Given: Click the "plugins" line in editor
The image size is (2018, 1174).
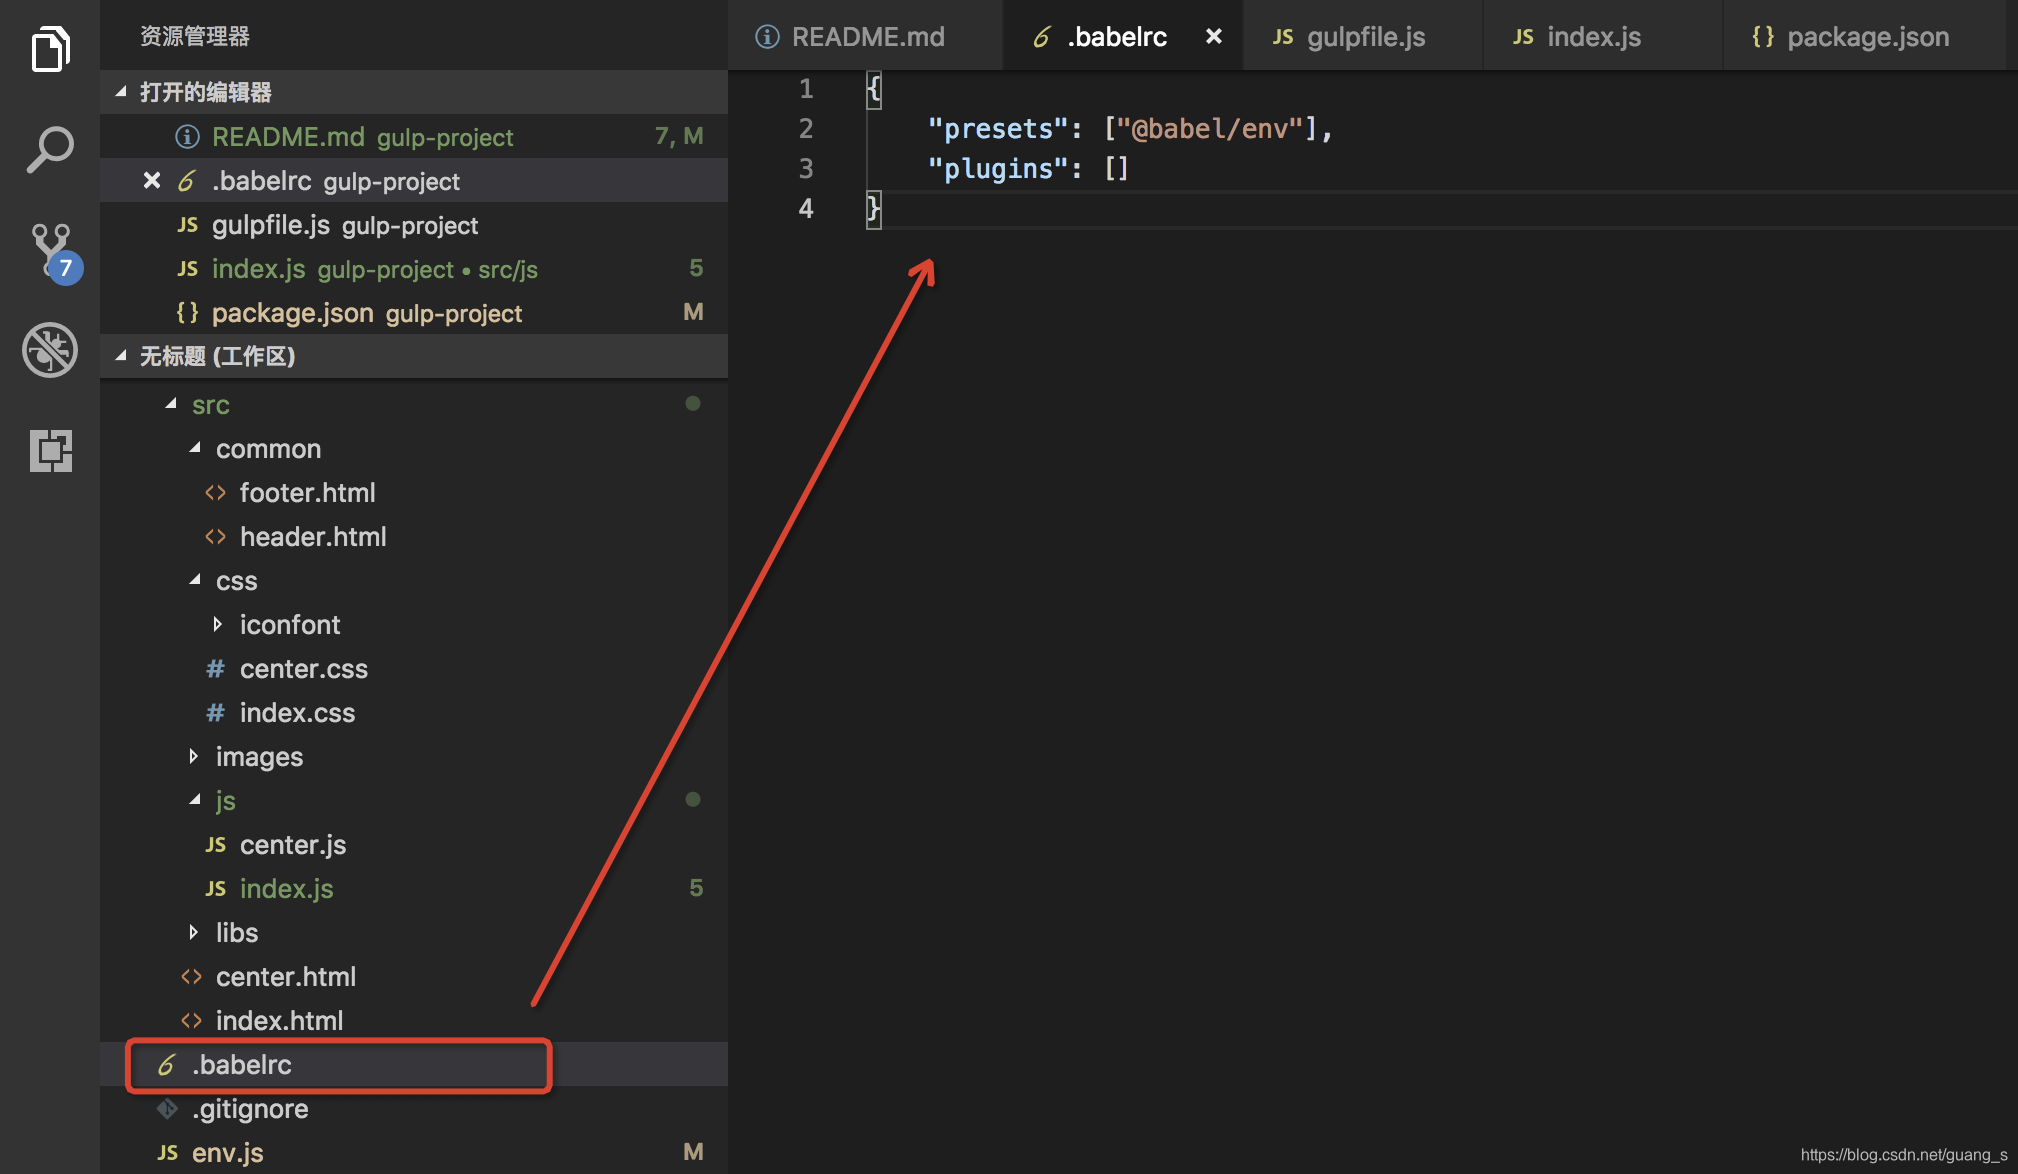Looking at the screenshot, I should (1028, 169).
